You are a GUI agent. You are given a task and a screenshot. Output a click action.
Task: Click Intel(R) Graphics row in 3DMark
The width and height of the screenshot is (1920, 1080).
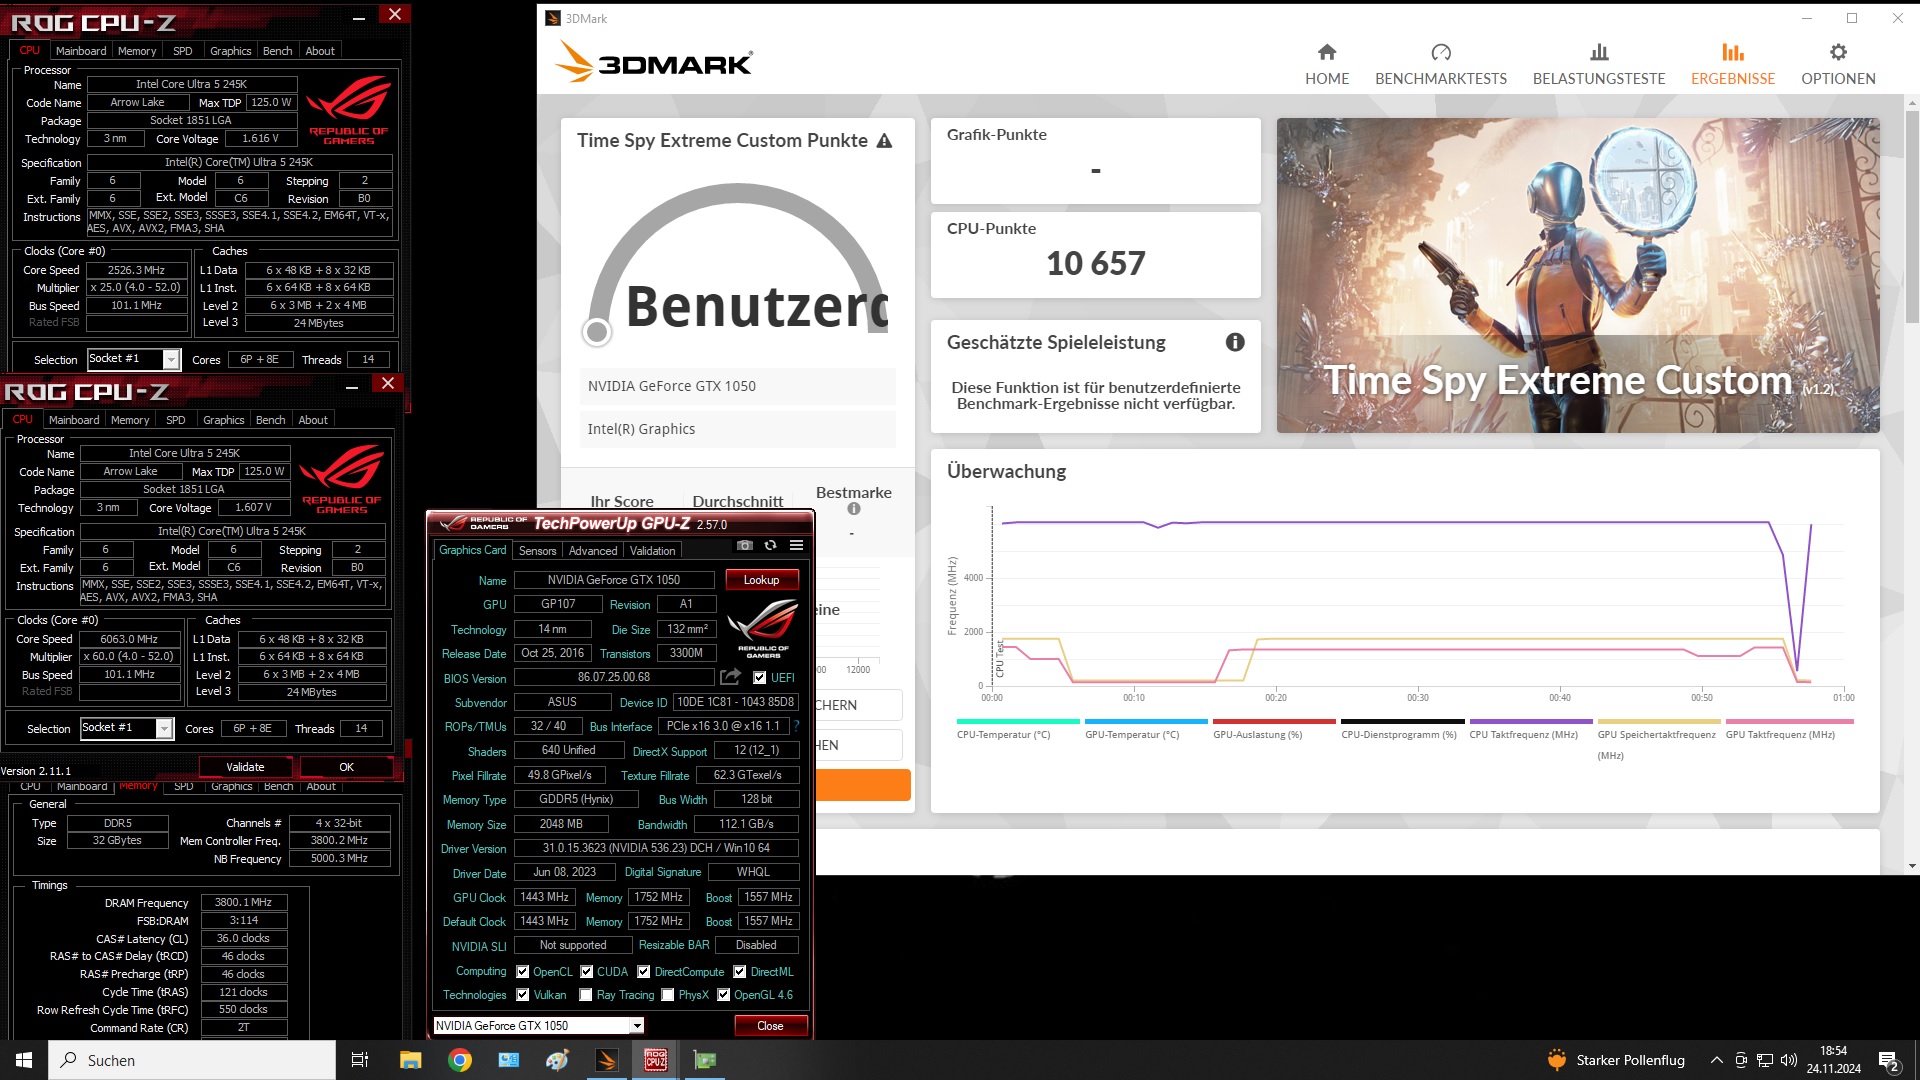738,429
